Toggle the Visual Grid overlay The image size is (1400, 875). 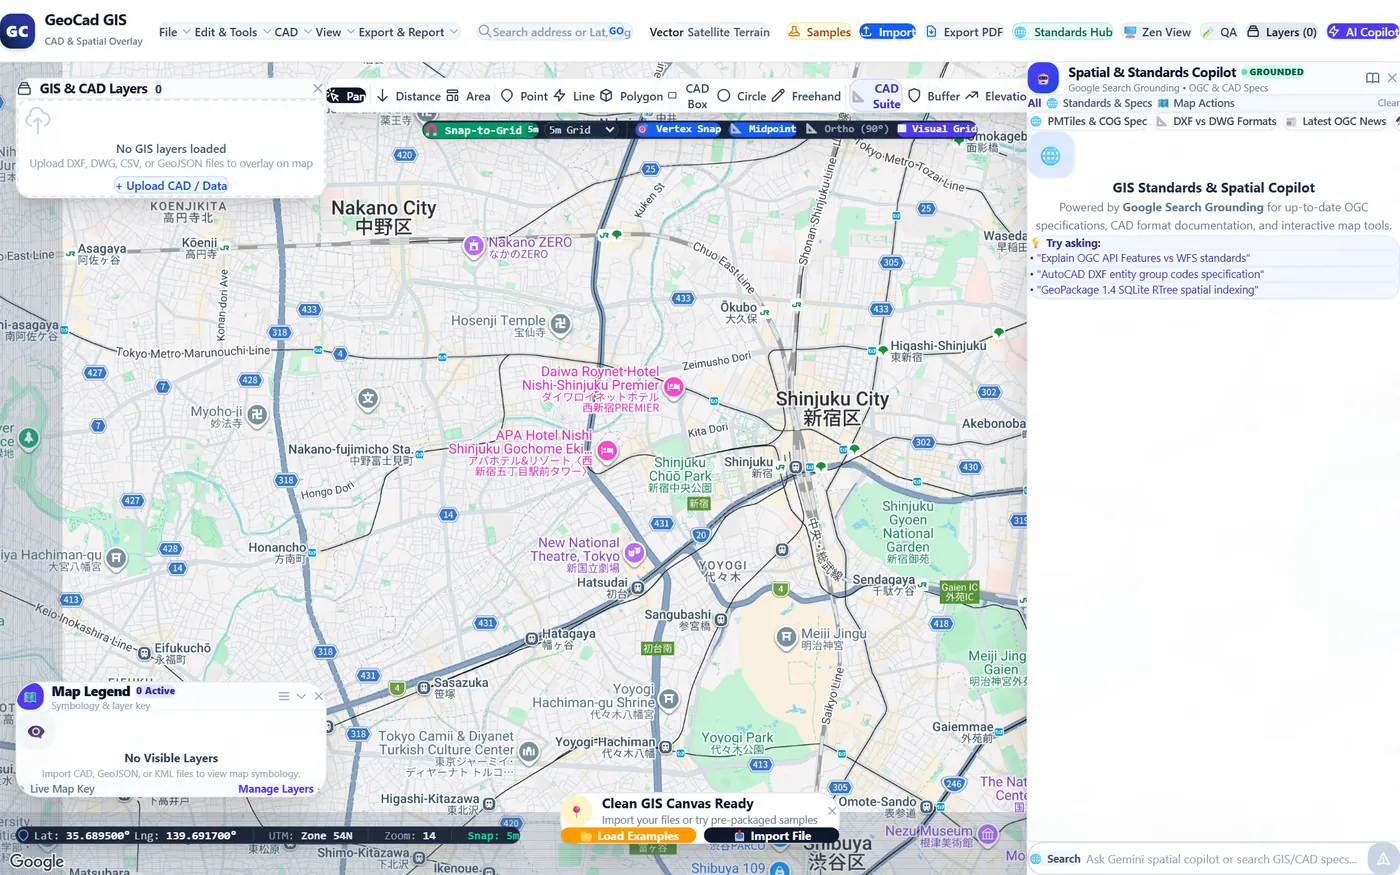(x=936, y=129)
